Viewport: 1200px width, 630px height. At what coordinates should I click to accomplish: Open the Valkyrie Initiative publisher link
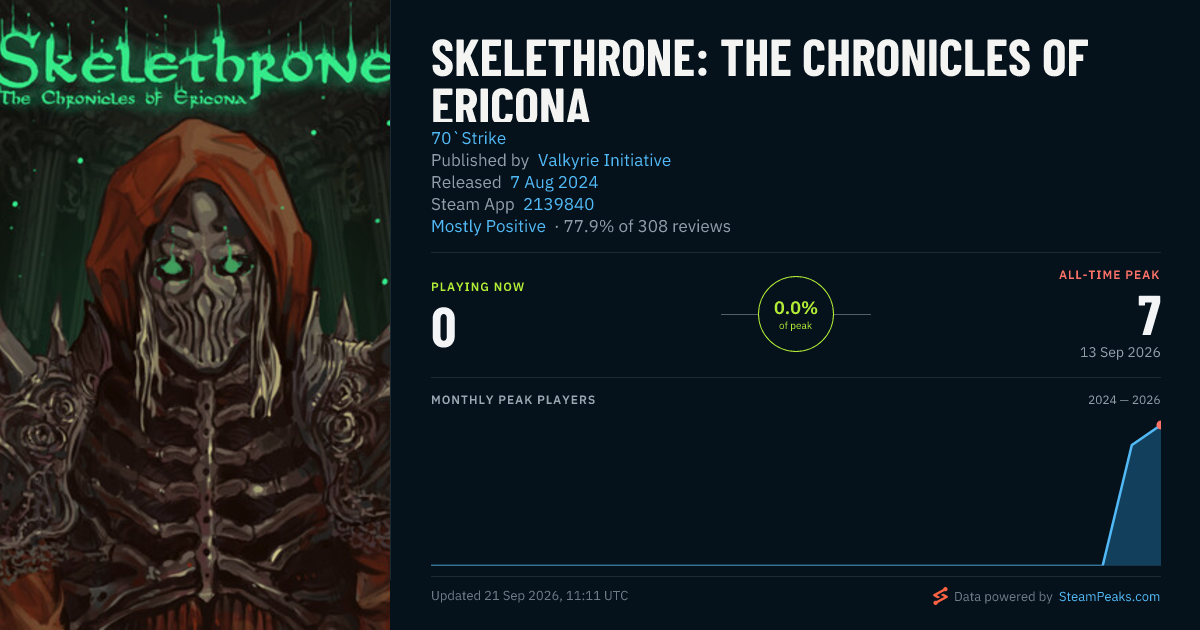pyautogui.click(x=604, y=160)
